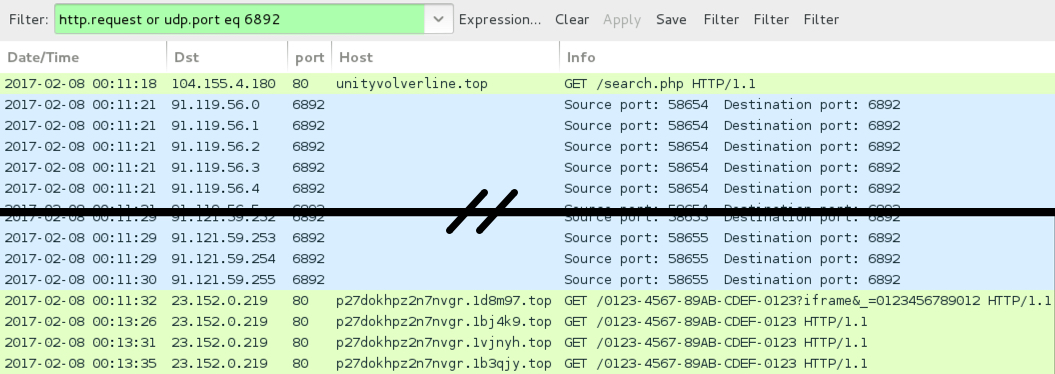Select host p27dokhpz2n7nvgr.1d8m97.top row
This screenshot has height=374, width=1055.
(528, 301)
